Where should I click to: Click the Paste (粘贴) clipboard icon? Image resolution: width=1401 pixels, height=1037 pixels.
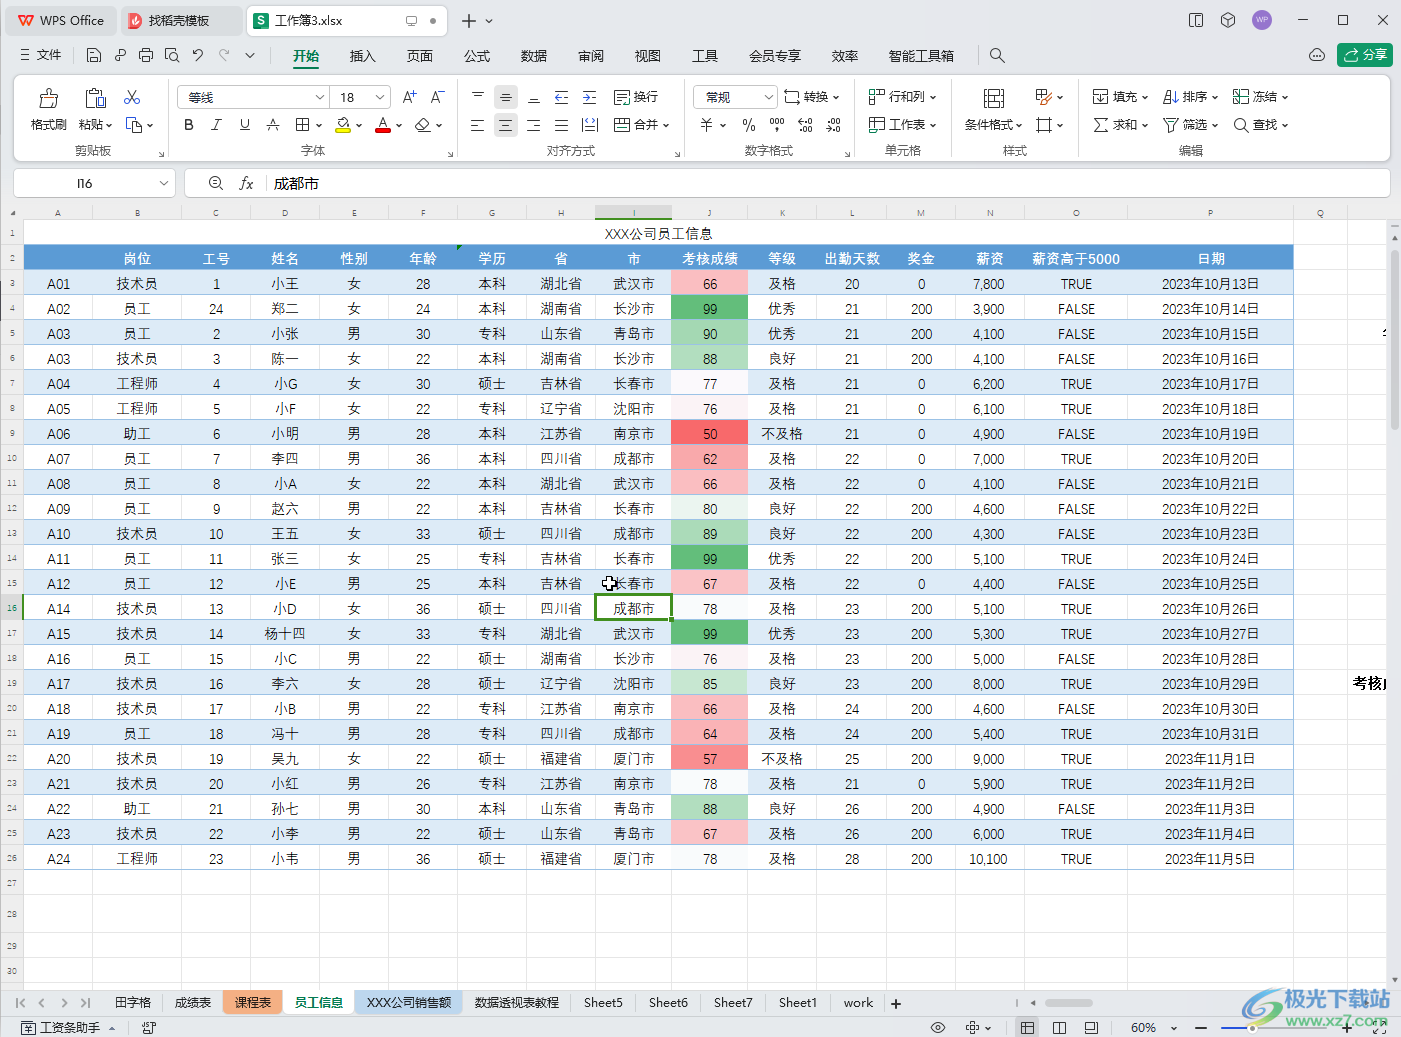tap(95, 98)
